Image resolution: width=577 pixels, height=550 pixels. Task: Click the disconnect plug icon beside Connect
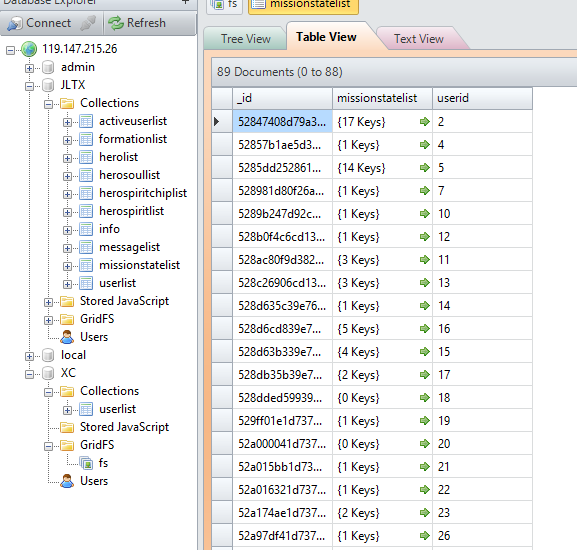[x=88, y=23]
